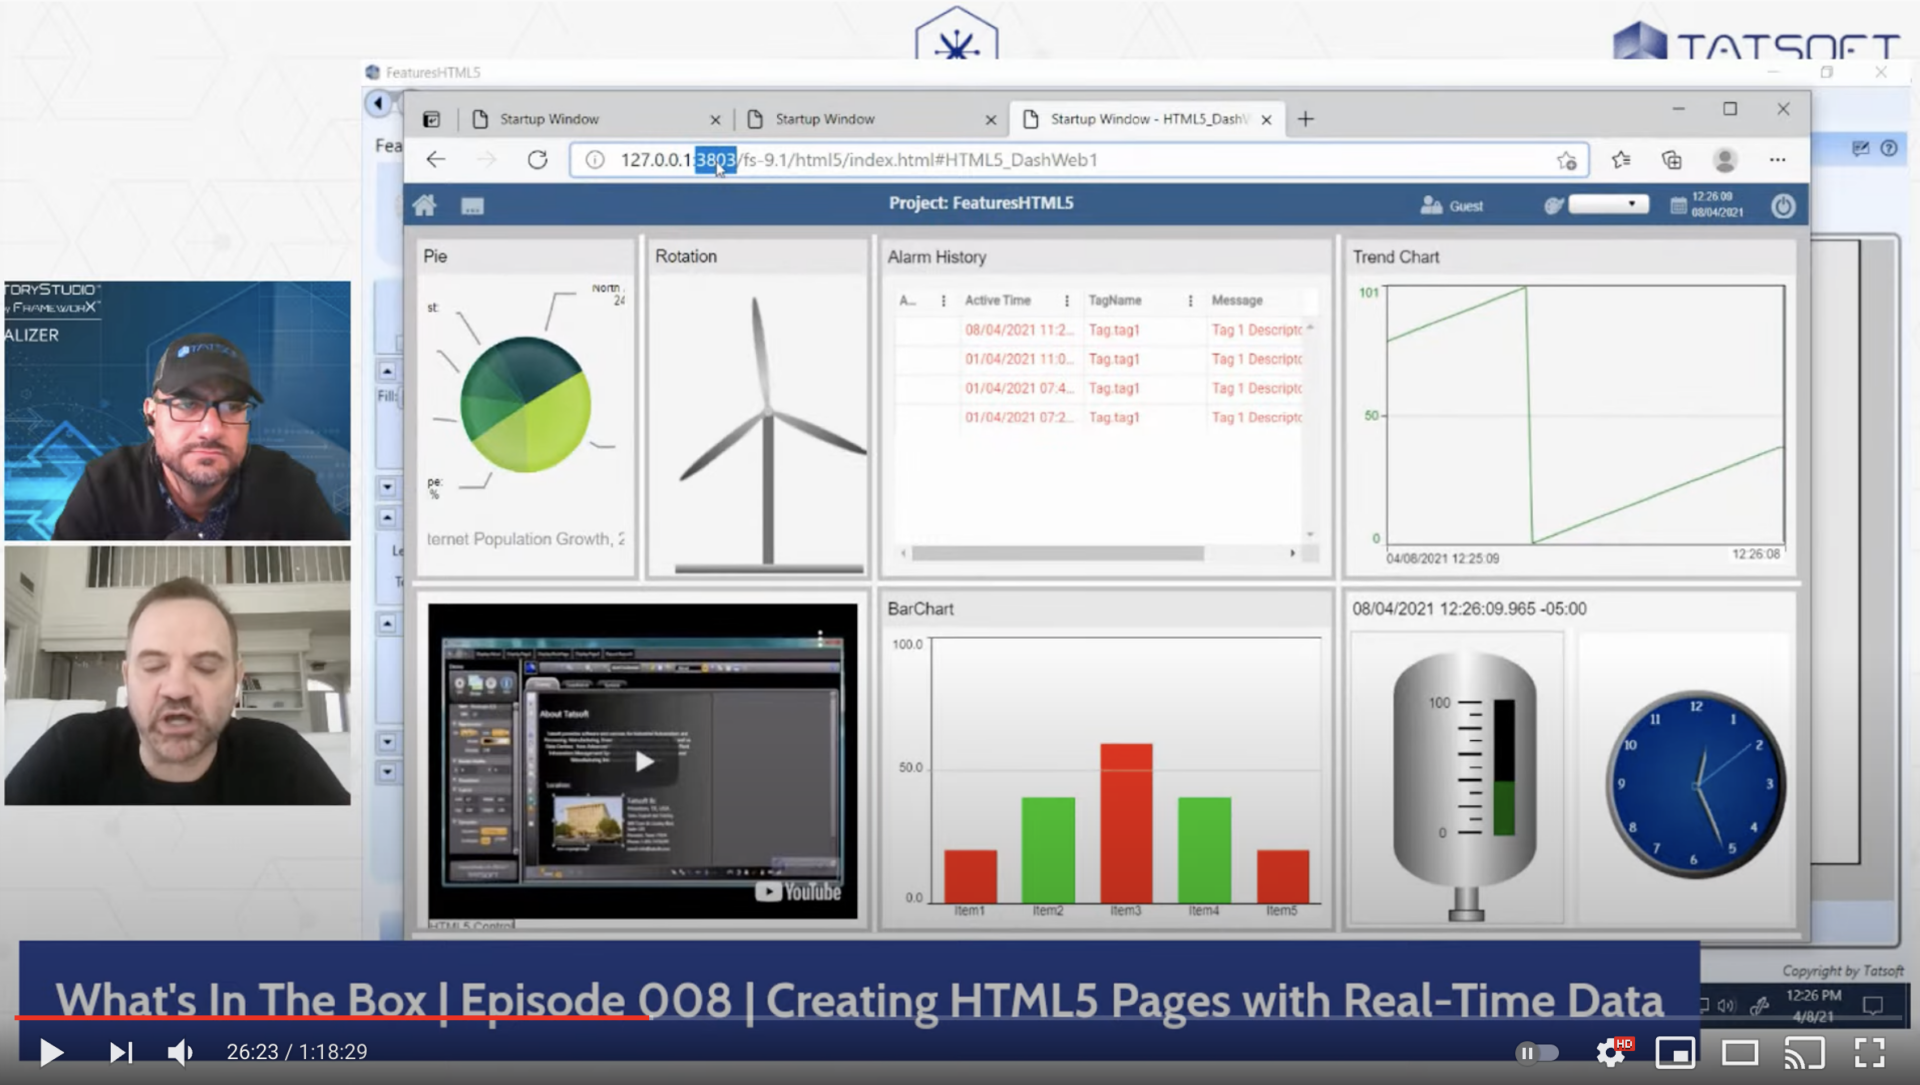Select alarm row 08/04/2021 11:2...
Image resolution: width=1920 pixels, height=1085 pixels.
coord(1100,330)
